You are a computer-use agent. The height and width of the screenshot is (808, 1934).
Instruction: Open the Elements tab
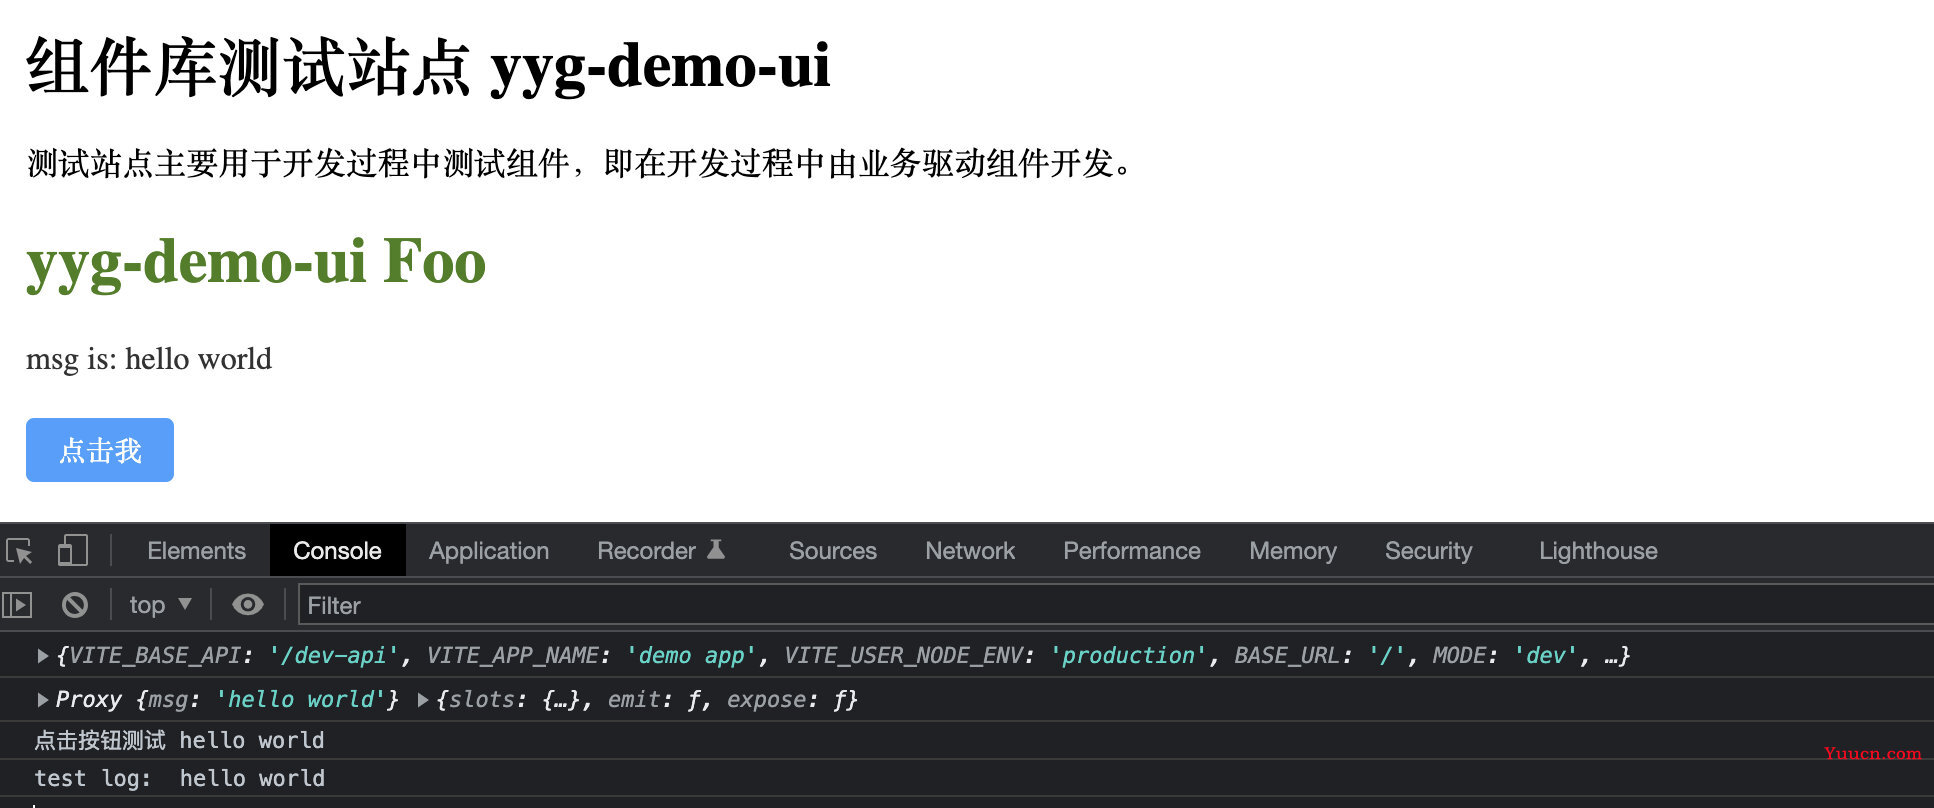[196, 551]
